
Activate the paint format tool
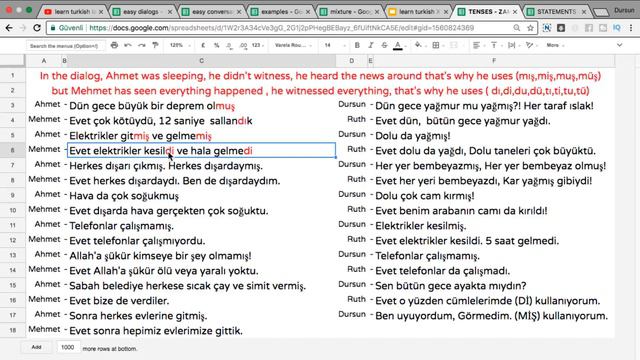pyautogui.click(x=155, y=45)
